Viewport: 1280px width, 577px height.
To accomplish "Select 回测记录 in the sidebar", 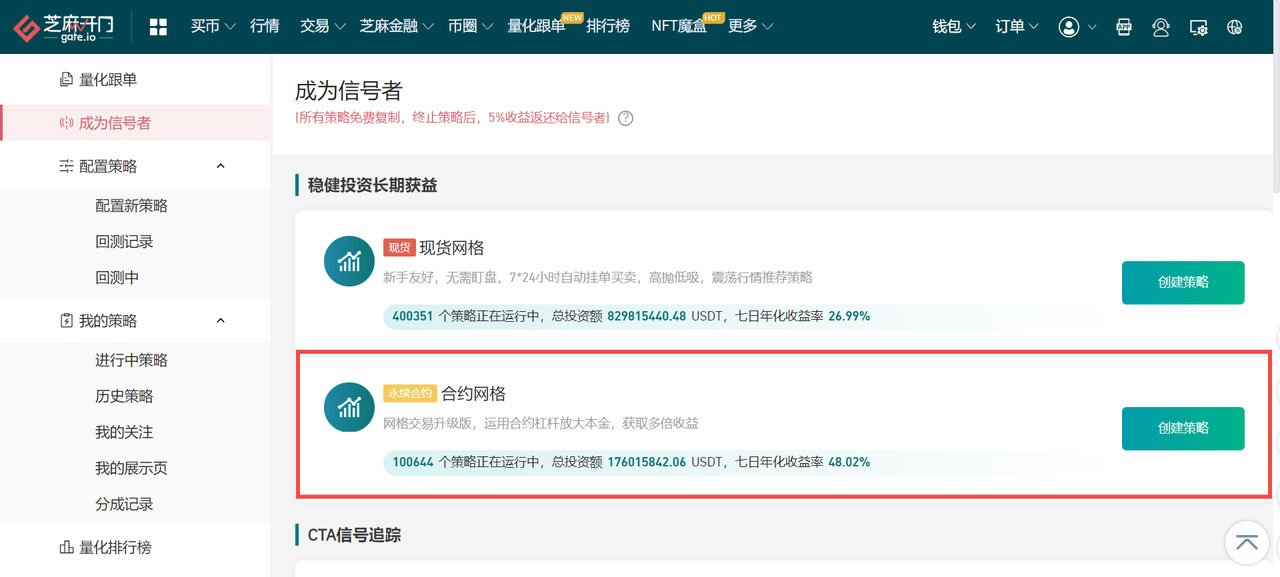I will click(x=124, y=242).
